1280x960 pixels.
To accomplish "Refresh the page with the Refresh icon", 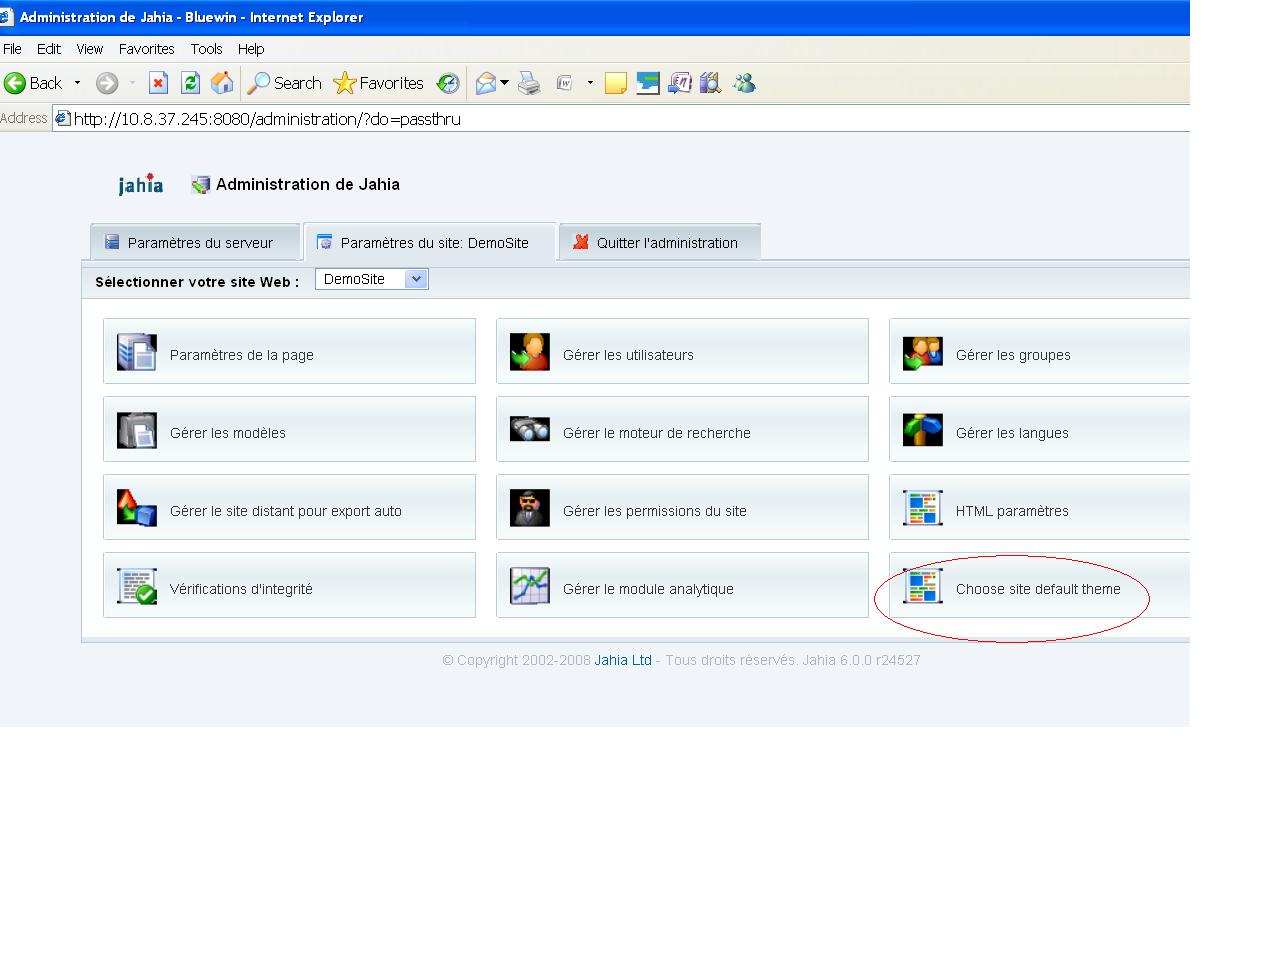I will (x=190, y=83).
